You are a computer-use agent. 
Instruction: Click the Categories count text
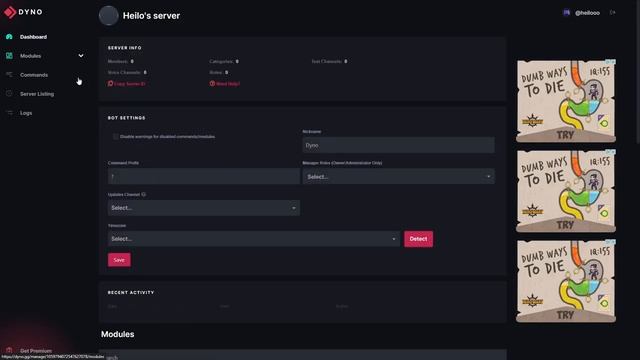[224, 61]
